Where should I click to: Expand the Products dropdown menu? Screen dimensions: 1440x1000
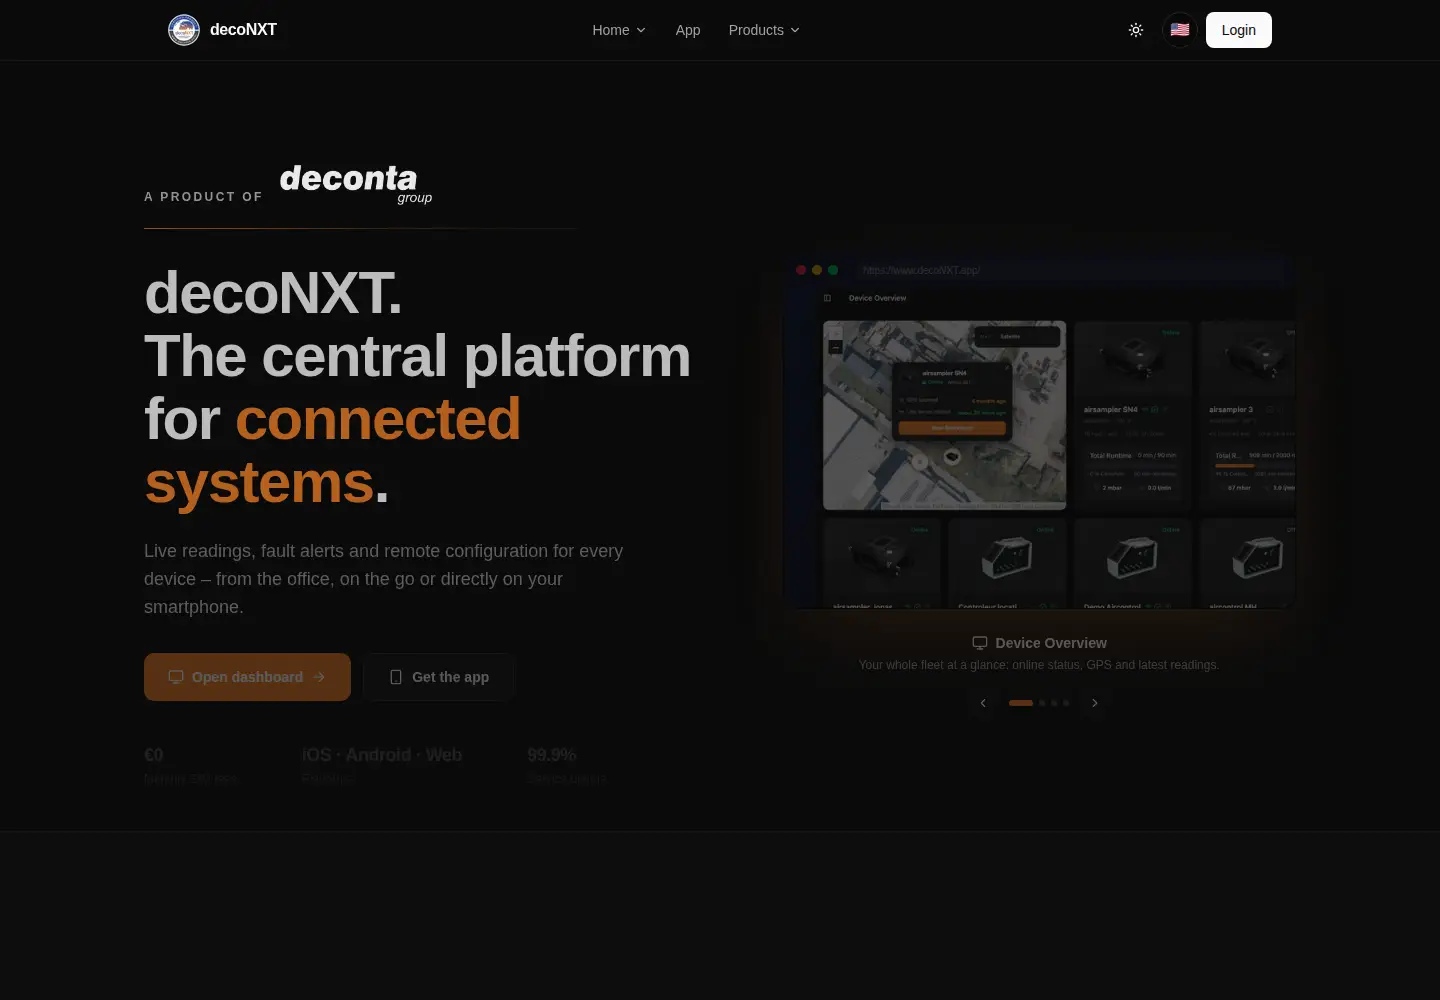764,30
